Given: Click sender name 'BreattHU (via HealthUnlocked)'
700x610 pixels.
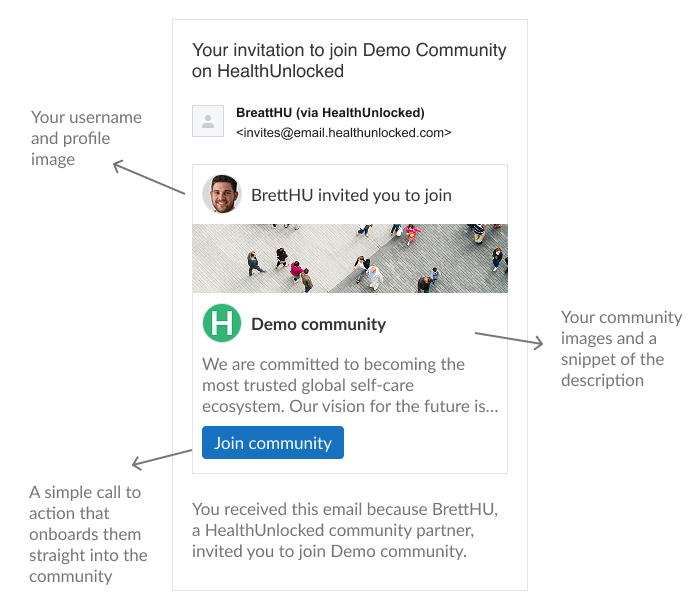Looking at the screenshot, I should pyautogui.click(x=330, y=113).
